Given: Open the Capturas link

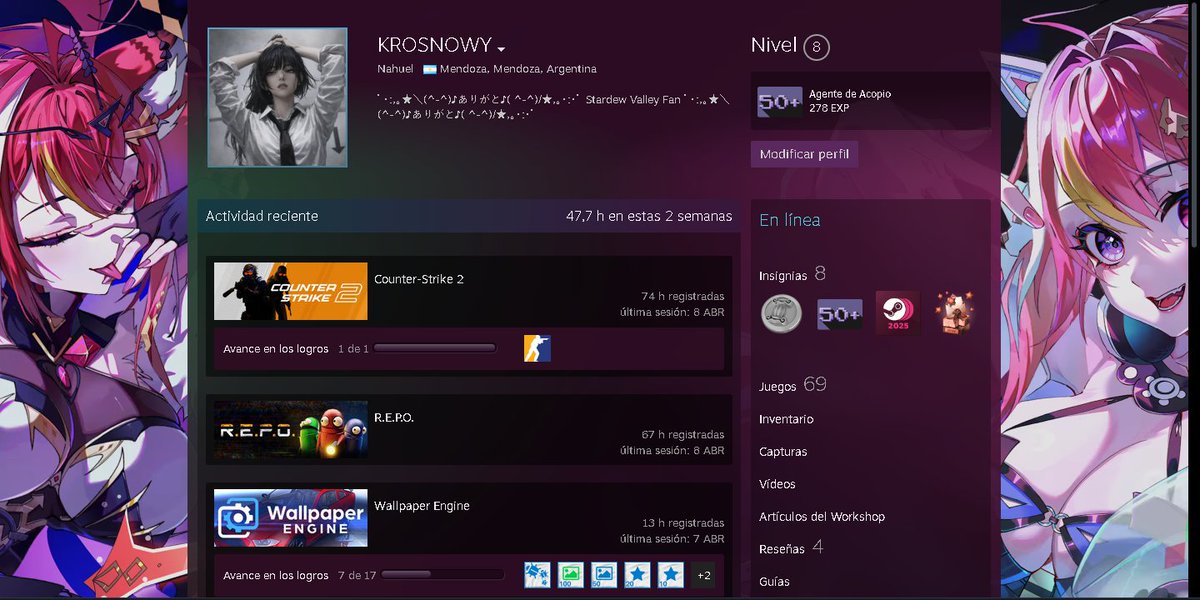Looking at the screenshot, I should (x=783, y=452).
